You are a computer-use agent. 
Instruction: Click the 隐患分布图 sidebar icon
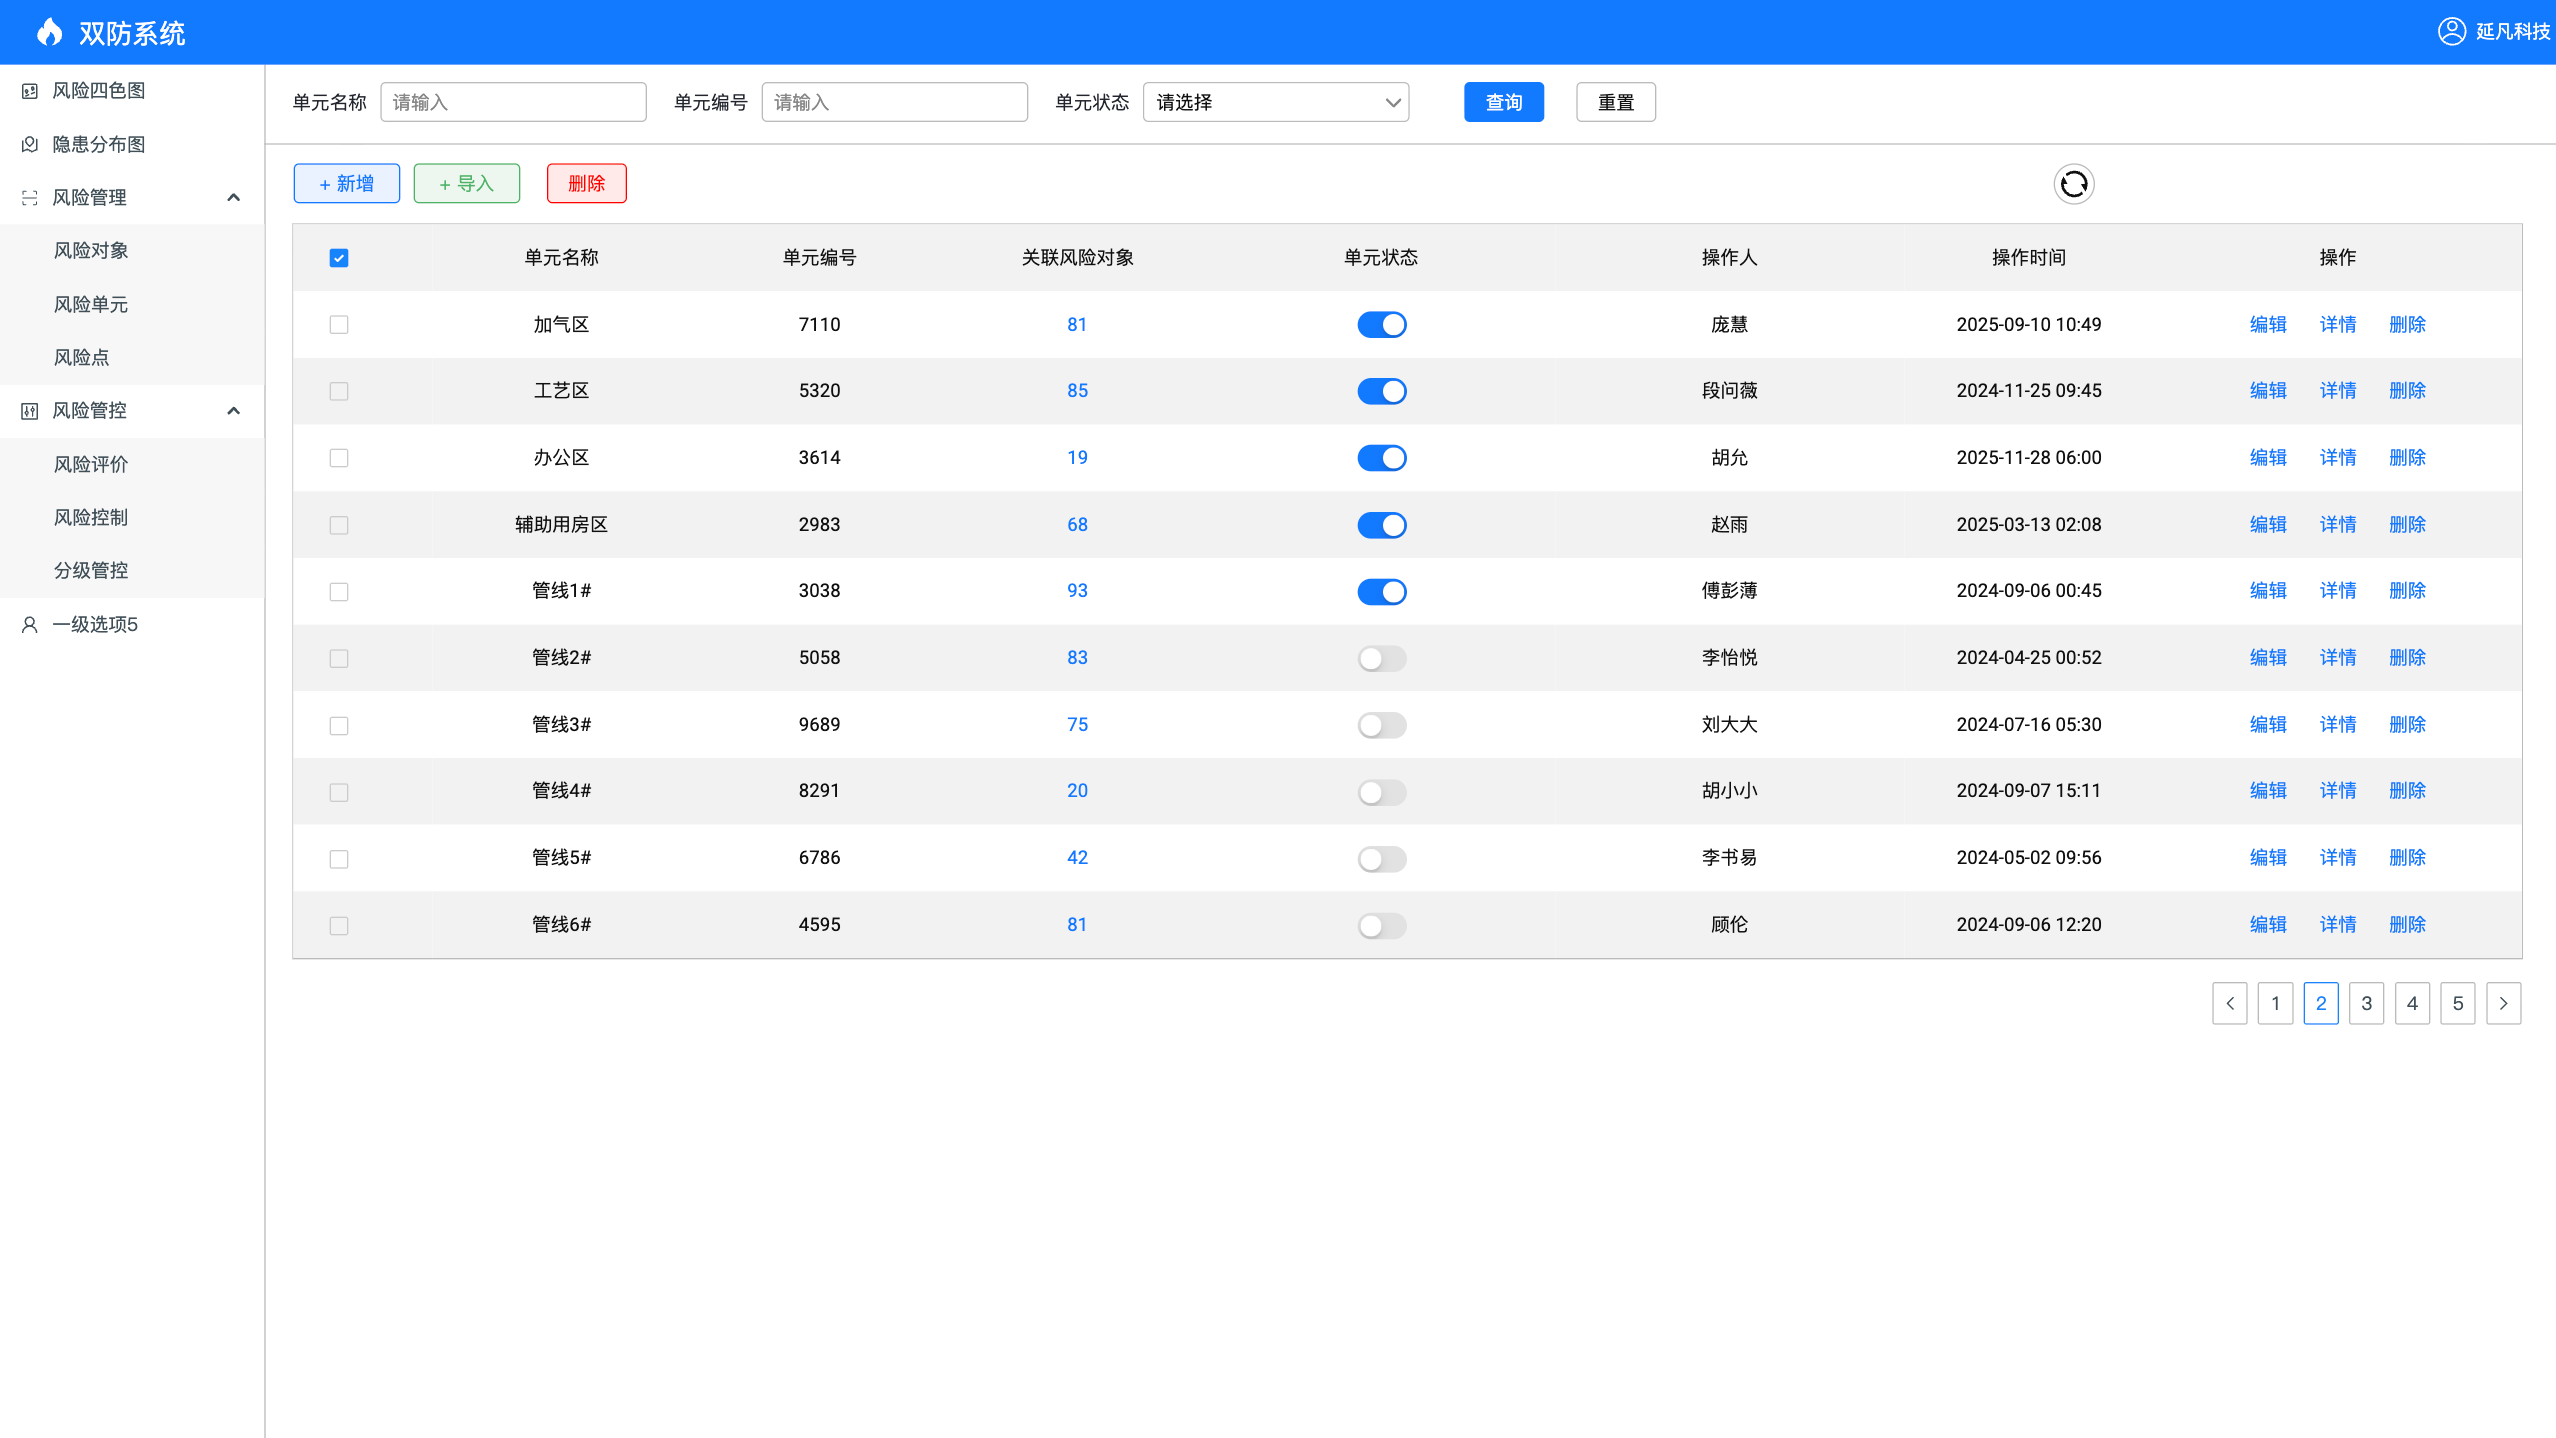[x=30, y=144]
